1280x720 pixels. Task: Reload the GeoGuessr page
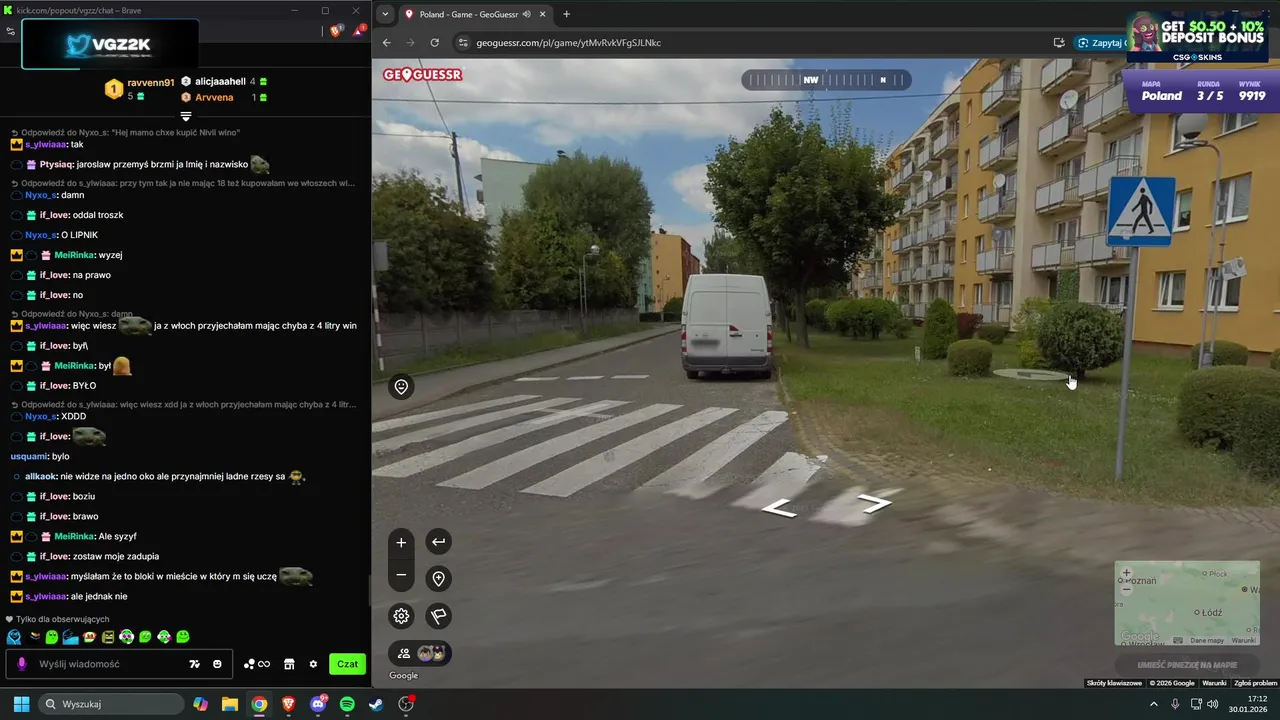coord(434,43)
